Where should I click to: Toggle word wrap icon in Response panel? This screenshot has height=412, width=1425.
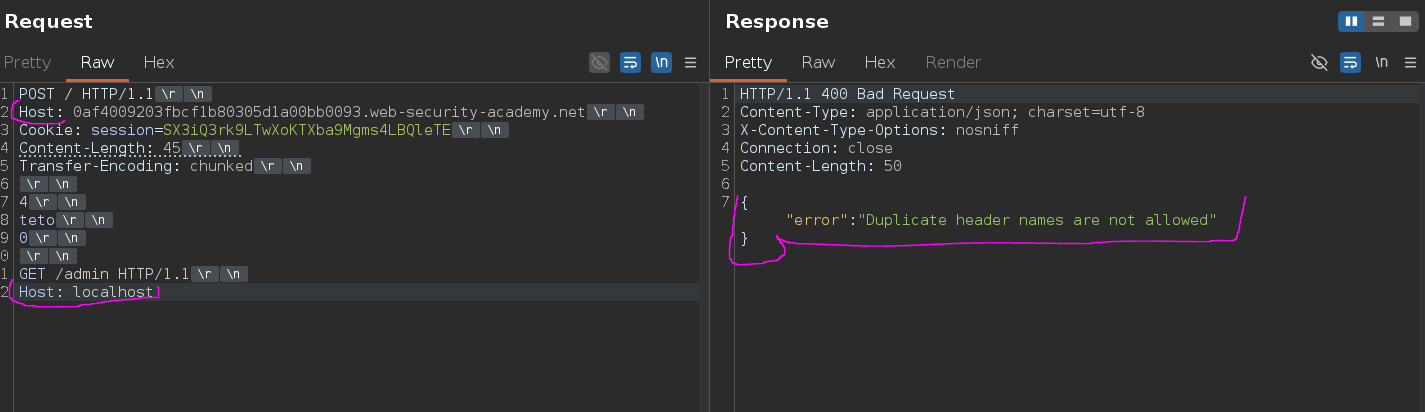1351,62
